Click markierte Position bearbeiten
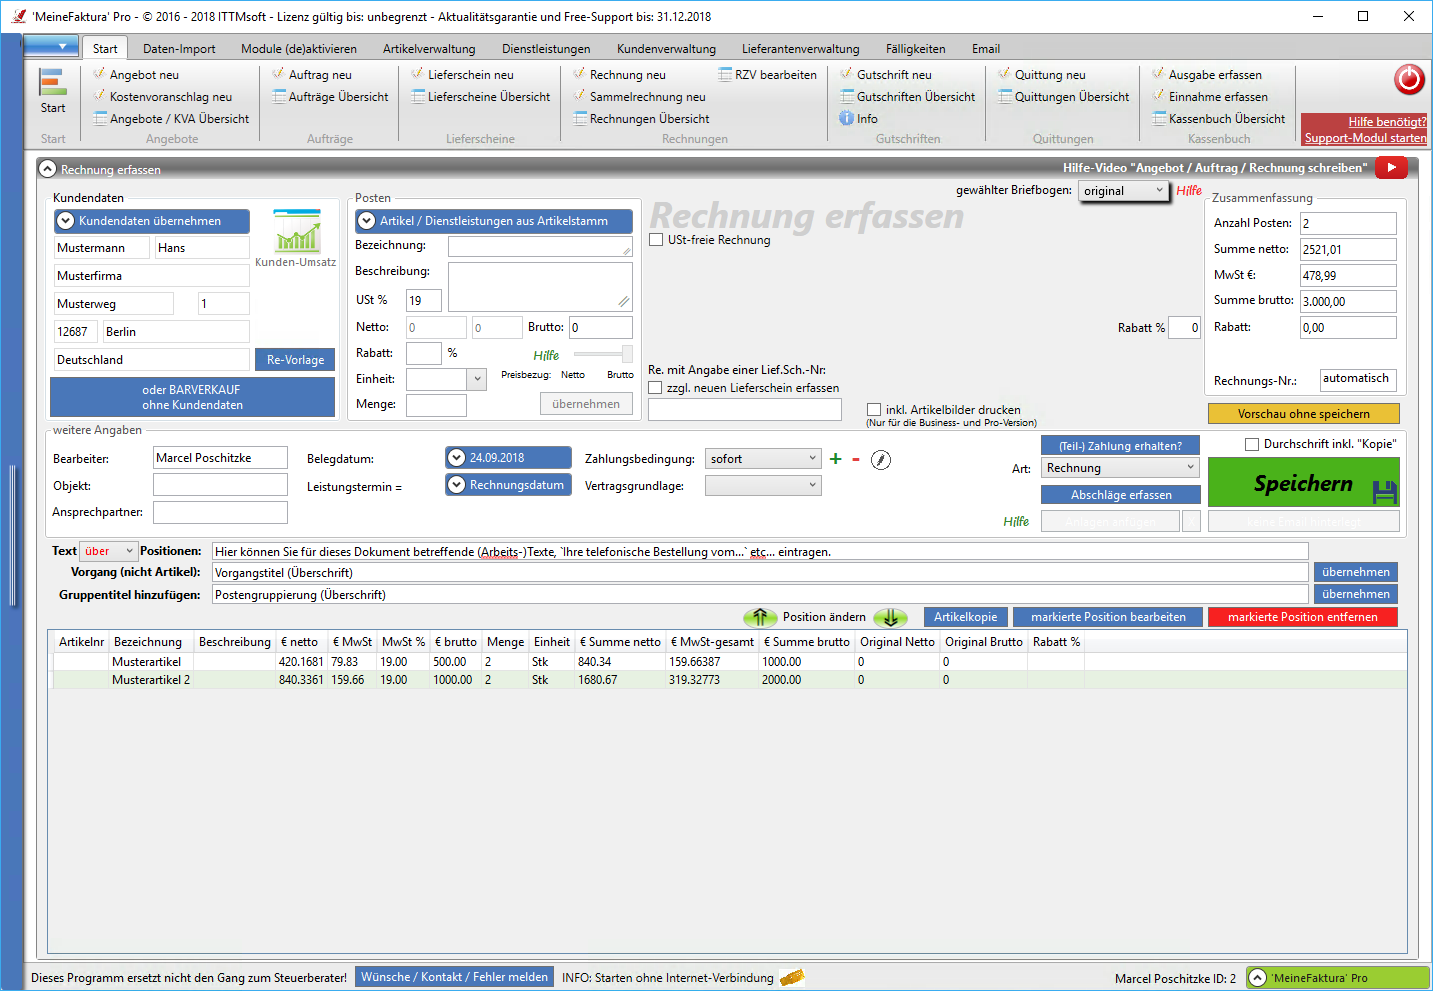 [1108, 617]
